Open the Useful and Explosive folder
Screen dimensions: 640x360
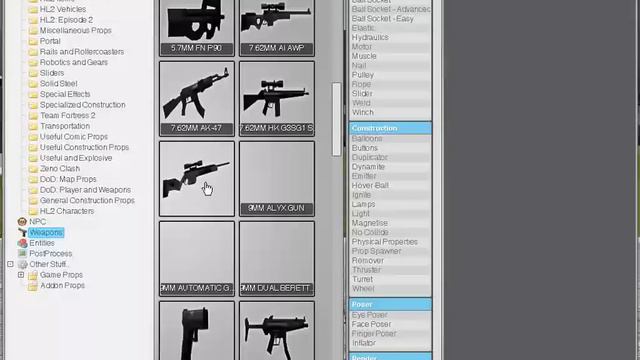(76, 158)
